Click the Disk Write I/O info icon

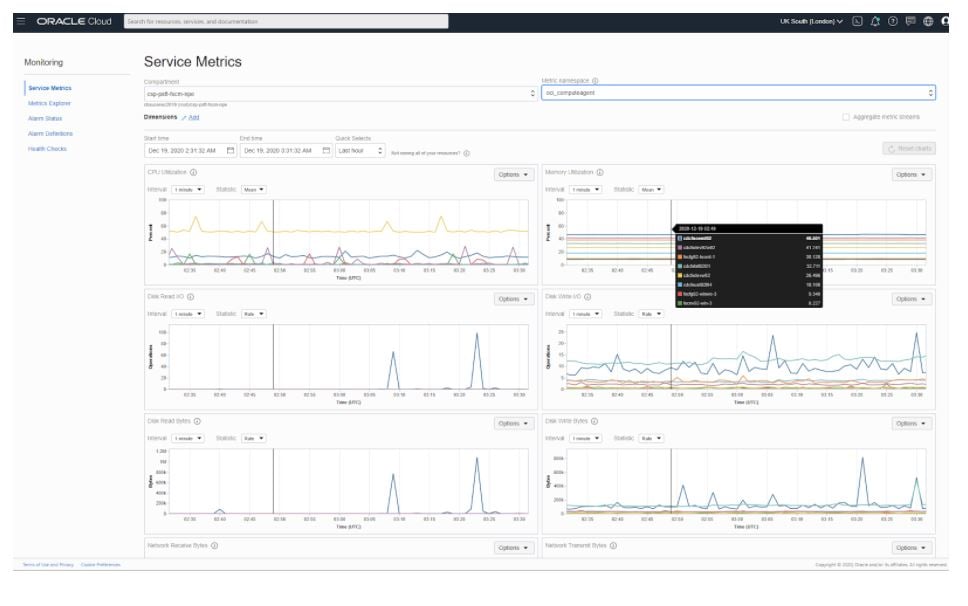588,297
